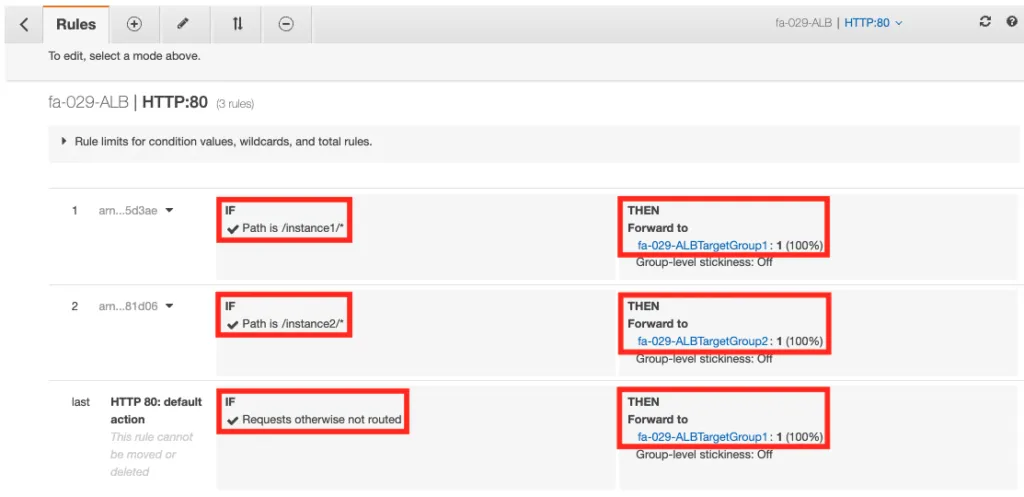The image size is (1024, 497).
Task: Click 'fa-029-ALB | HTTP:80' page heading
Action: [x=128, y=103]
